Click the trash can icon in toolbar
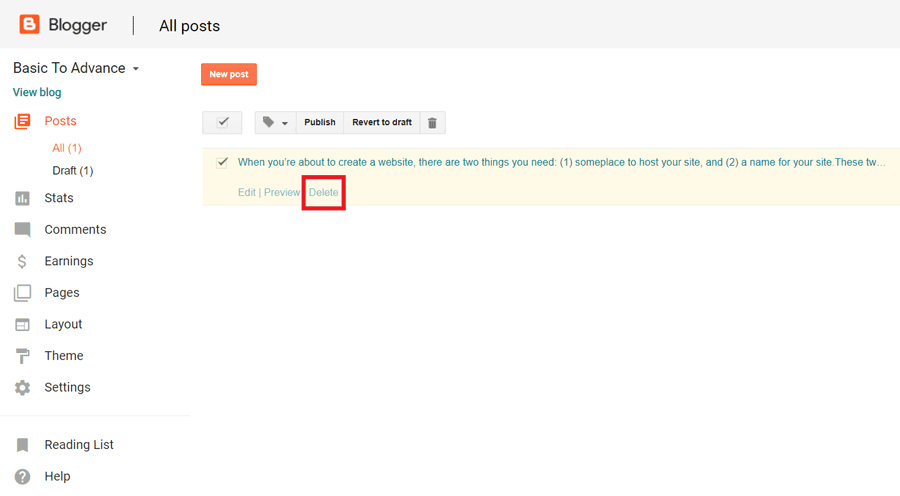This screenshot has width=900, height=496. click(x=432, y=123)
